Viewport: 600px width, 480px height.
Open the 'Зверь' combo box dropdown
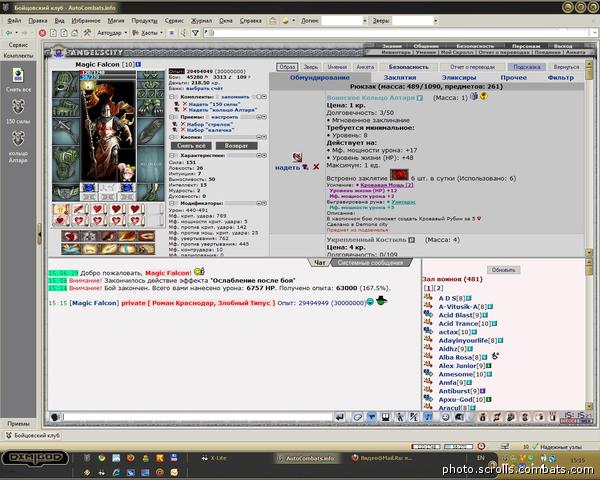[x=435, y=21]
